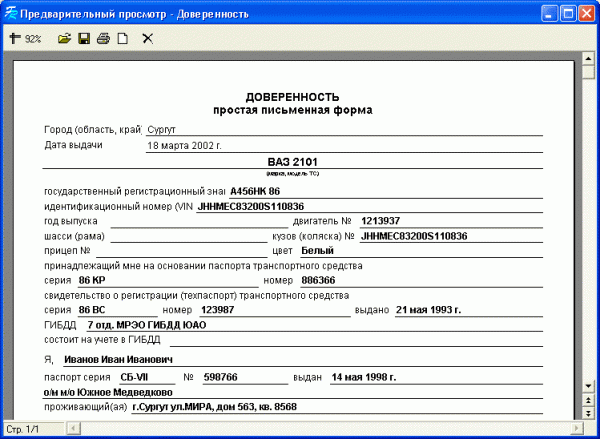This screenshot has height=439, width=600.
Task: Click the name 'Иванов Иван Иванович'
Action: click(x=117, y=358)
